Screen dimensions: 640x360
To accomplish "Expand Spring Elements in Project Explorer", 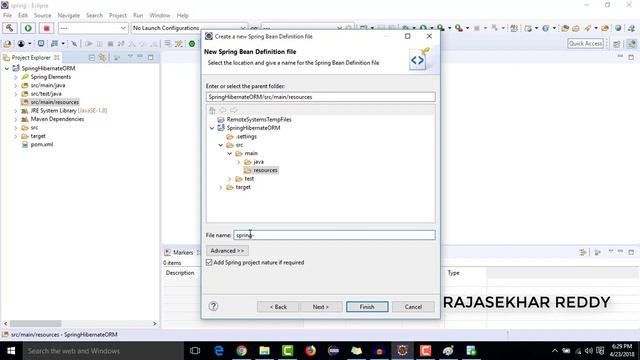I will tap(16, 77).
